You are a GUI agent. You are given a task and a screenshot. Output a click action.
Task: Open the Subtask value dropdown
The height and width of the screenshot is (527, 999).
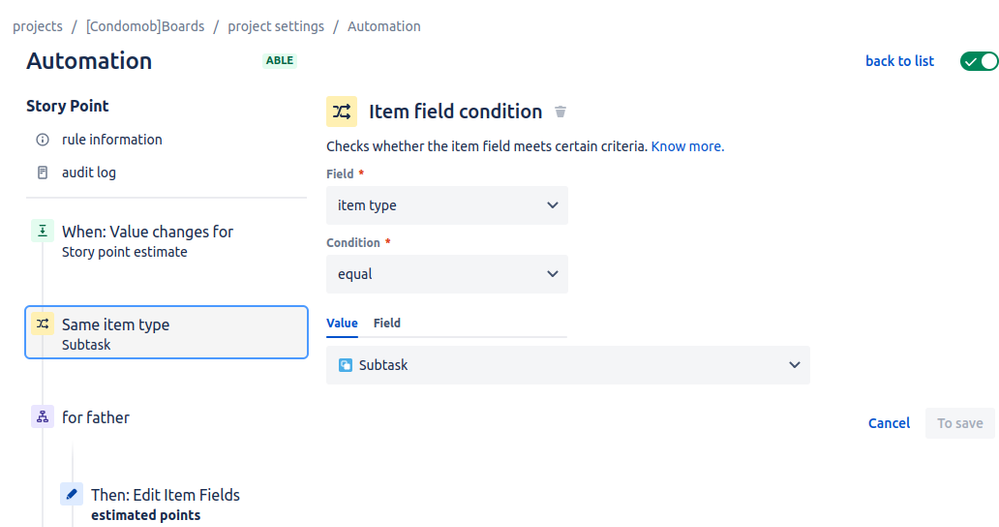tap(568, 365)
